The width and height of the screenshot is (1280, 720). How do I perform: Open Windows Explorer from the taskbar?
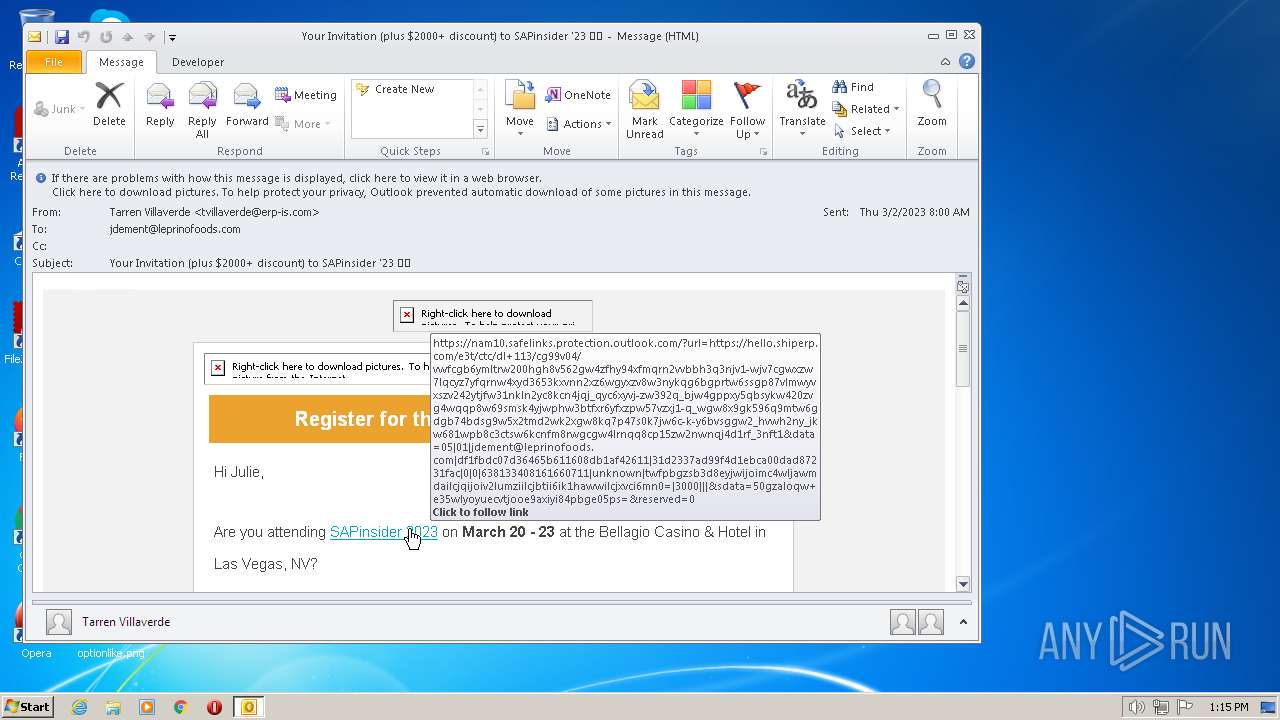click(113, 707)
